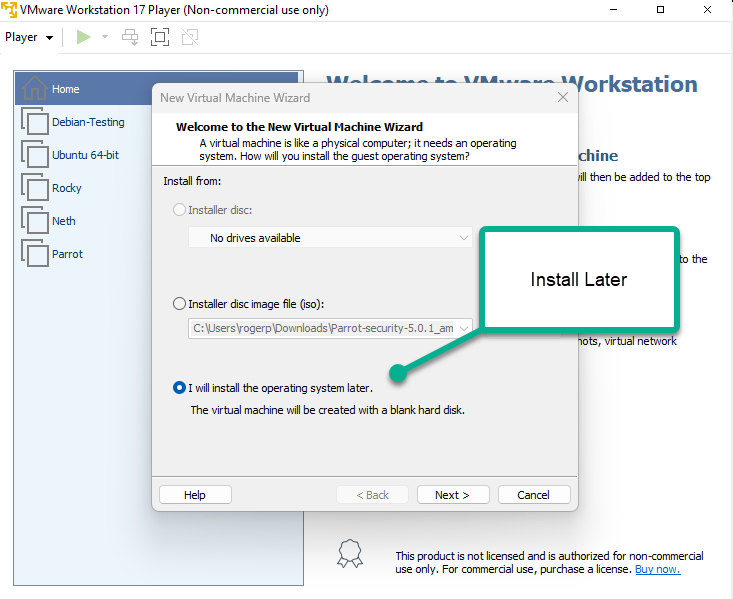Click the Unity mode toolbar icon
This screenshot has height=599, width=733.
tap(190, 37)
